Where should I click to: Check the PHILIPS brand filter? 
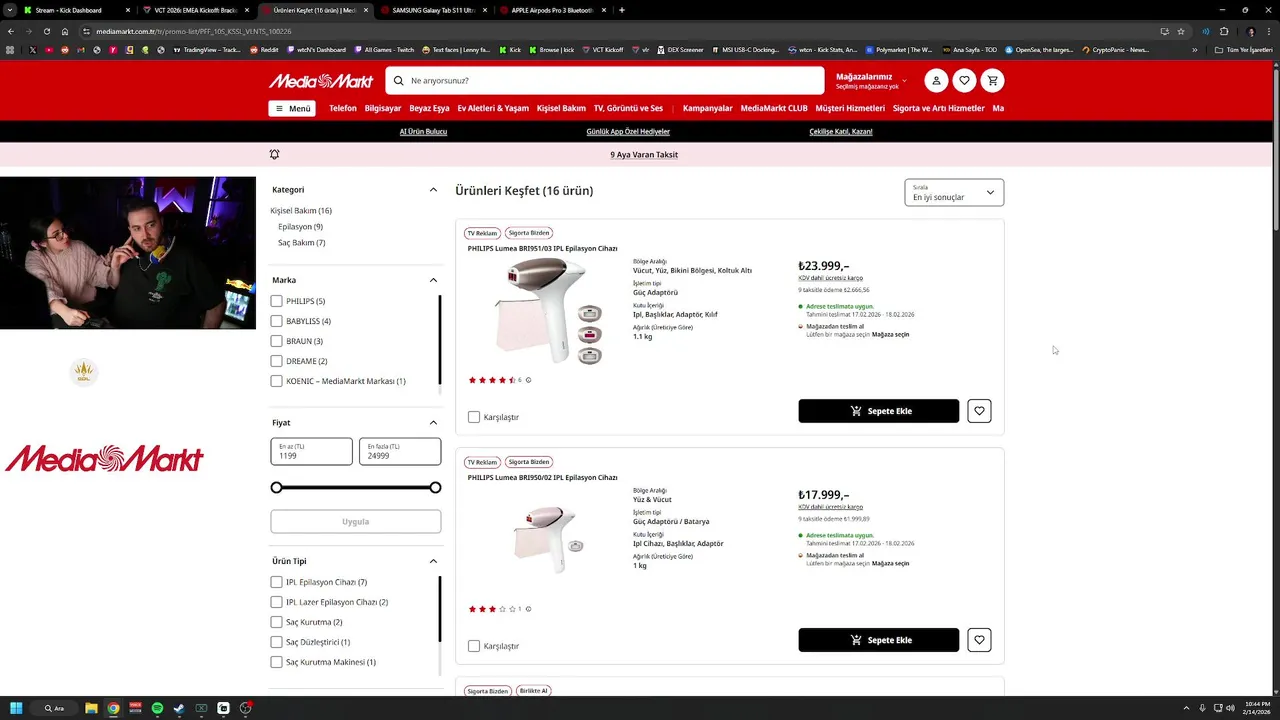276,301
